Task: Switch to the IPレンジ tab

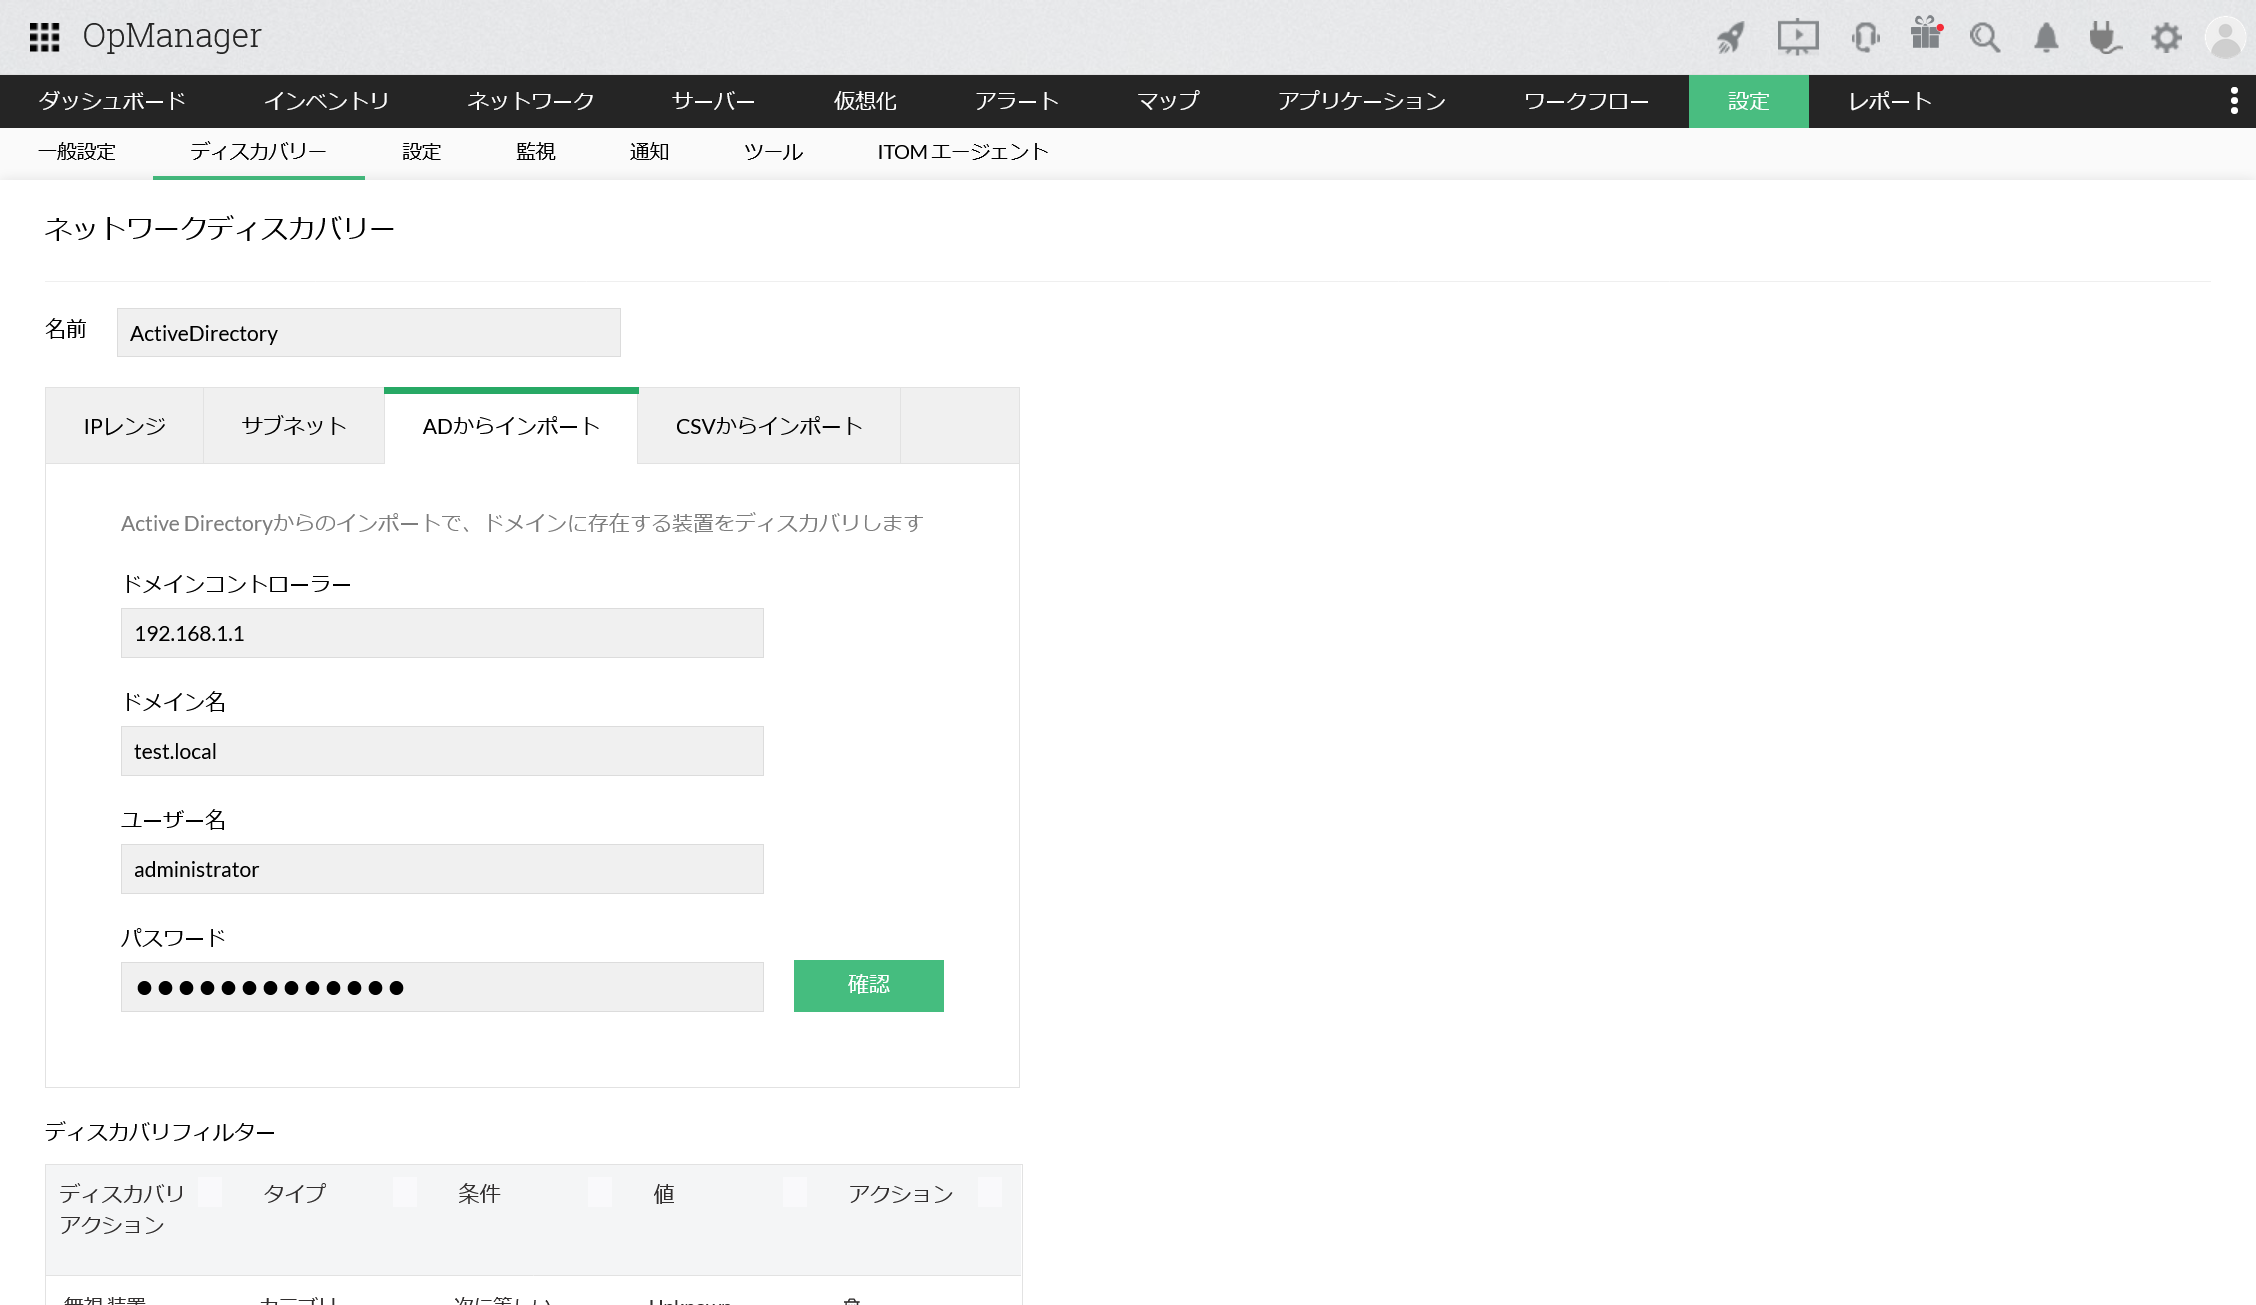Action: tap(125, 426)
